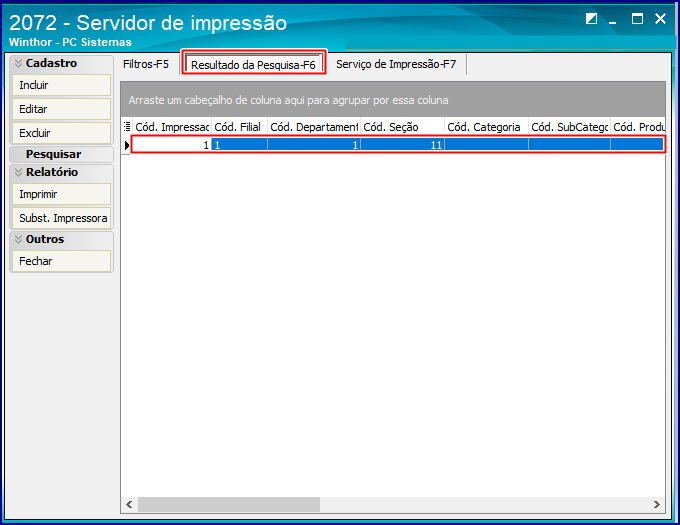680x525 pixels.
Task: Click the Fechar button
Action: 61,261
